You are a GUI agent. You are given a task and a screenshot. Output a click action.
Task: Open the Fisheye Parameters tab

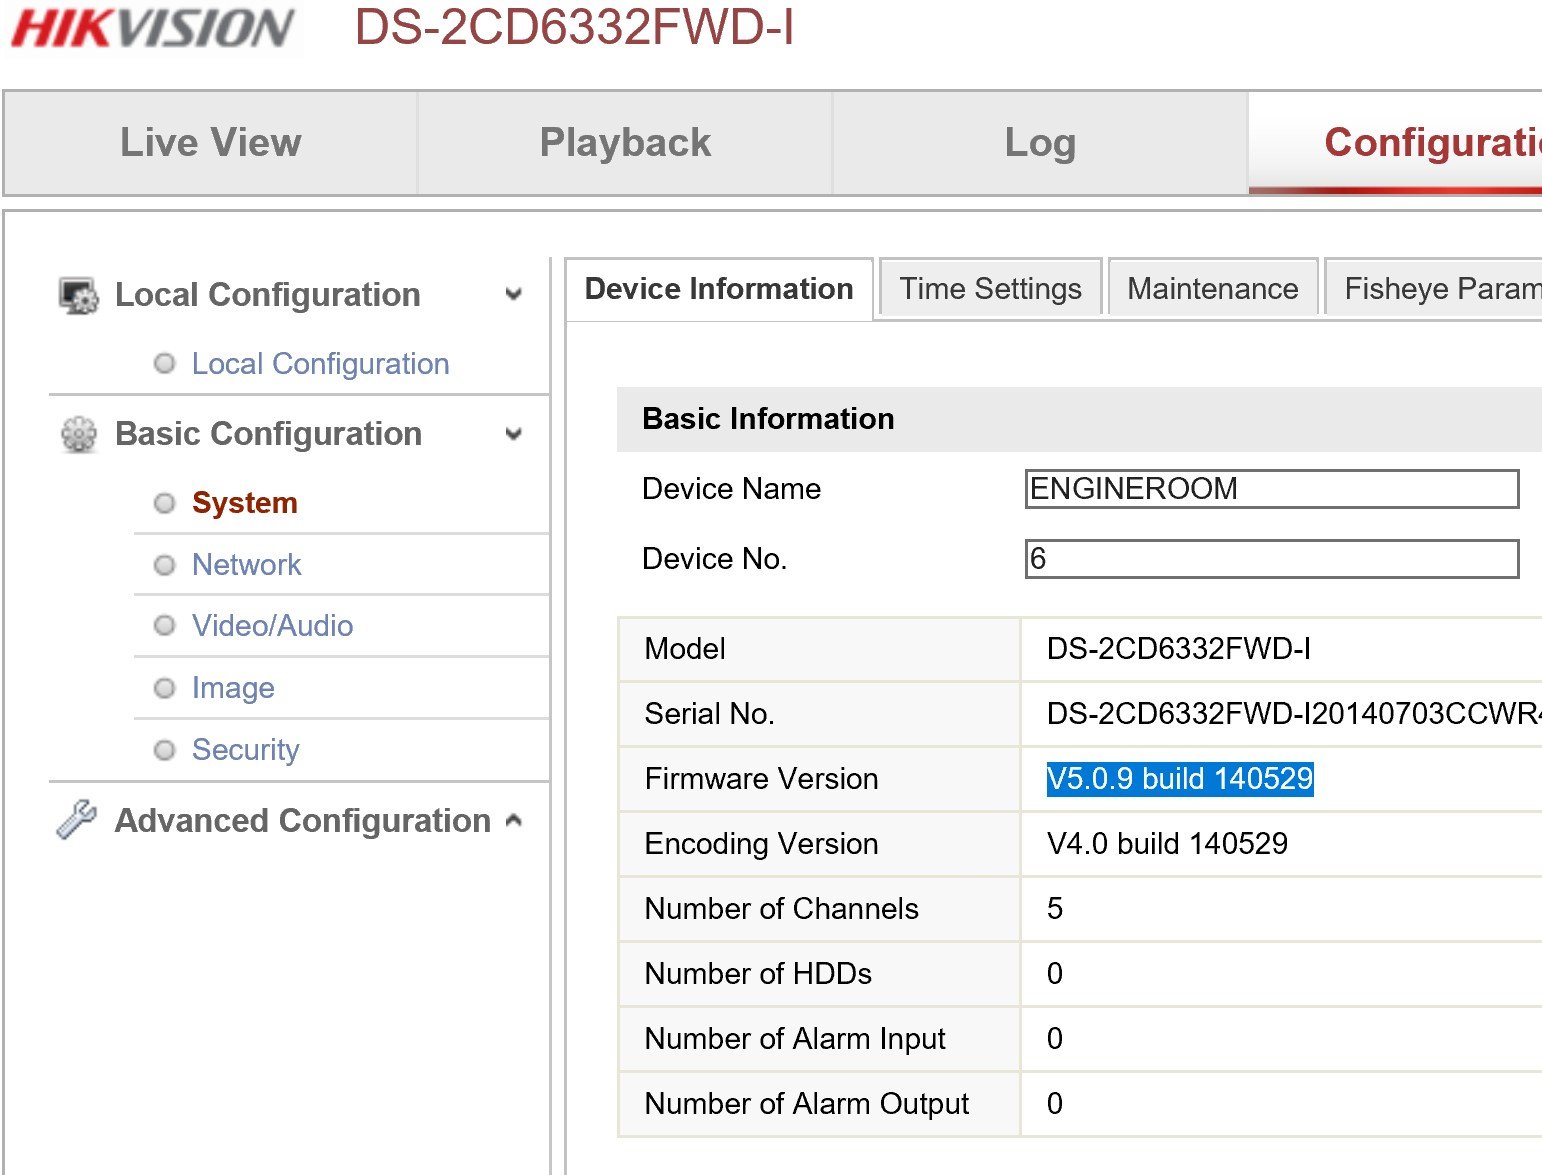[1438, 289]
